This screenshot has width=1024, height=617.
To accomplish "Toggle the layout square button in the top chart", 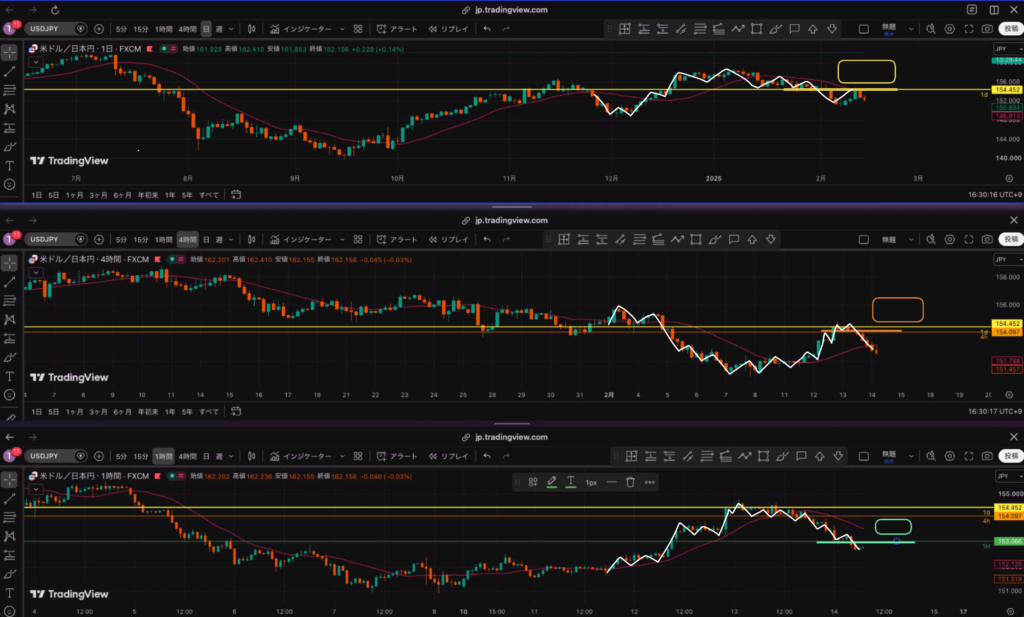I will point(863,29).
